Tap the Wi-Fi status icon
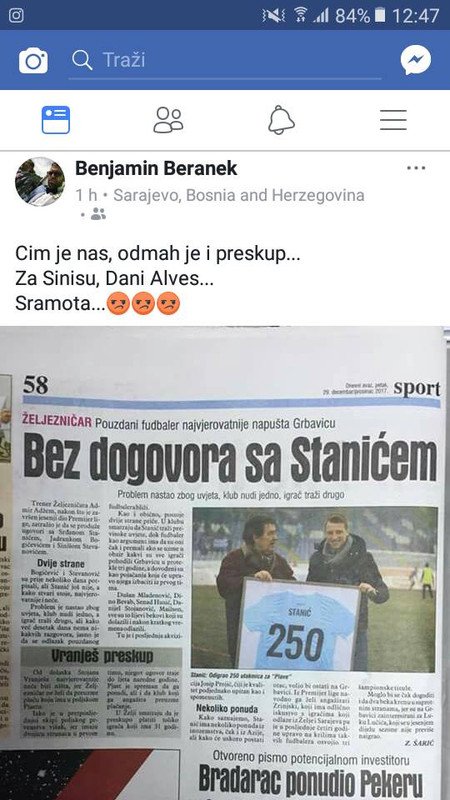Image resolution: width=450 pixels, height=800 pixels. [x=301, y=15]
